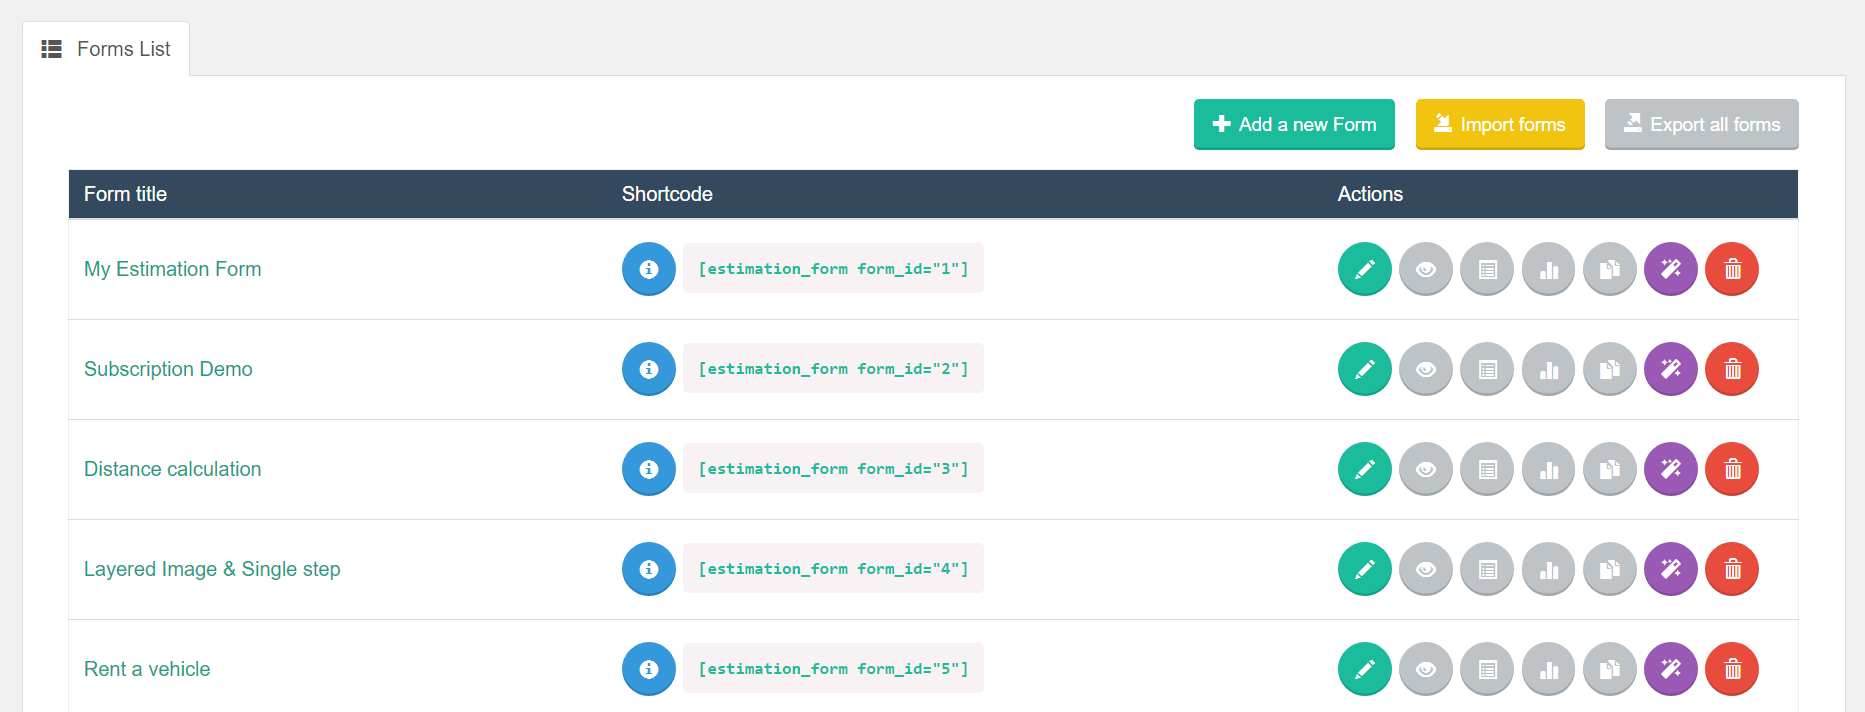Show shortcode info for Distance calculation
The height and width of the screenshot is (712, 1865).
click(x=649, y=469)
